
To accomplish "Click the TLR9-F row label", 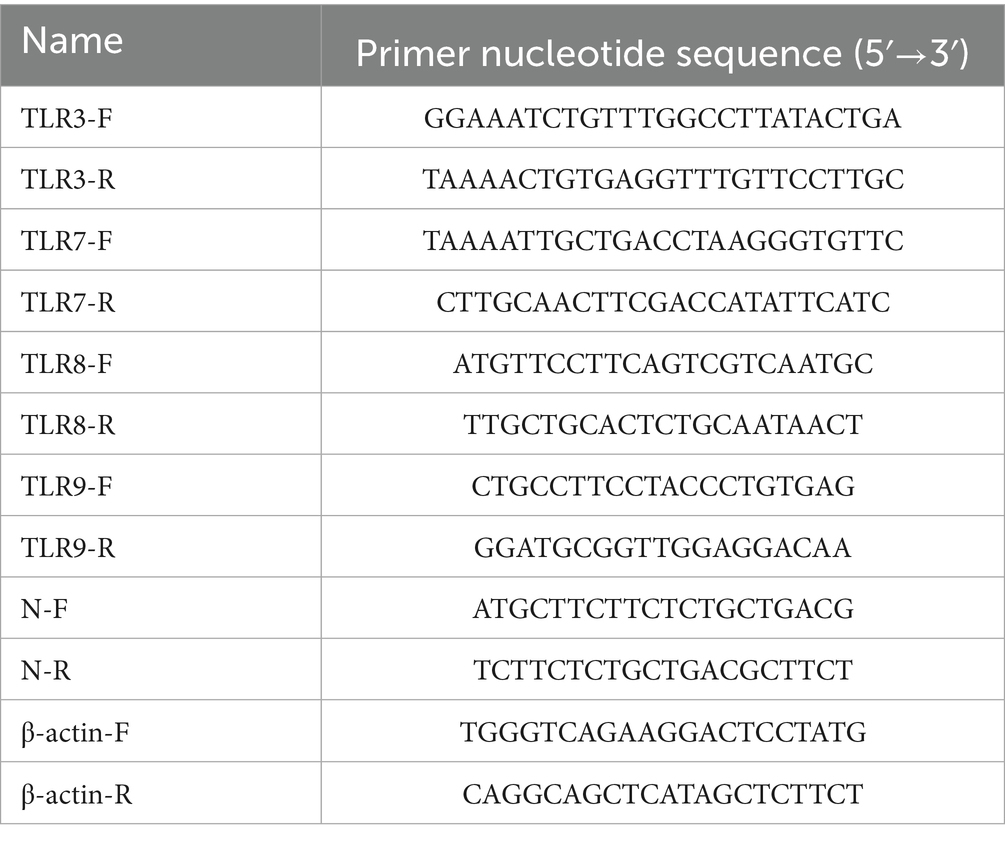I will pos(67,487).
